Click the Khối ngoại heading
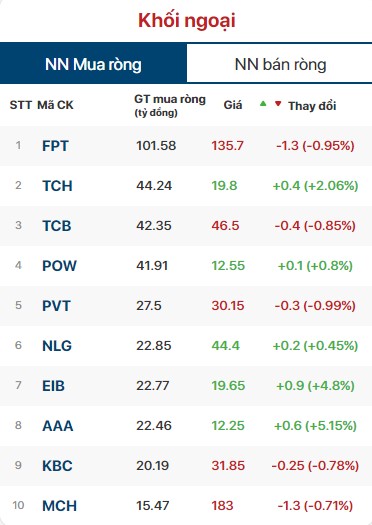 click(x=187, y=20)
